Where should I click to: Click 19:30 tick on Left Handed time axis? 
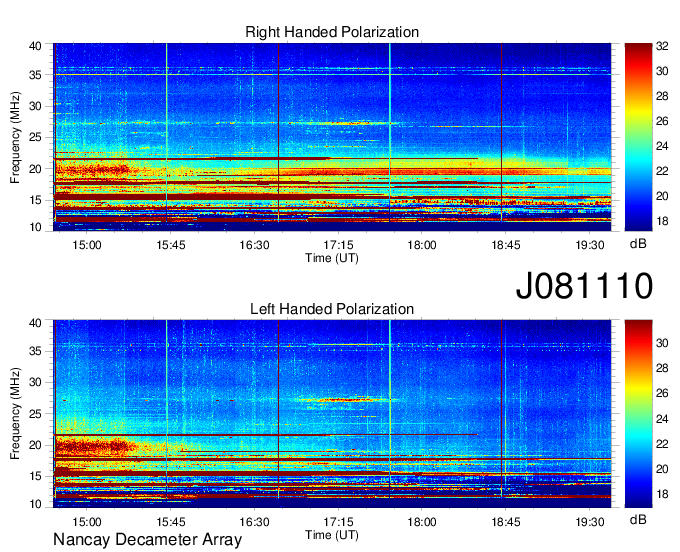[x=590, y=522]
